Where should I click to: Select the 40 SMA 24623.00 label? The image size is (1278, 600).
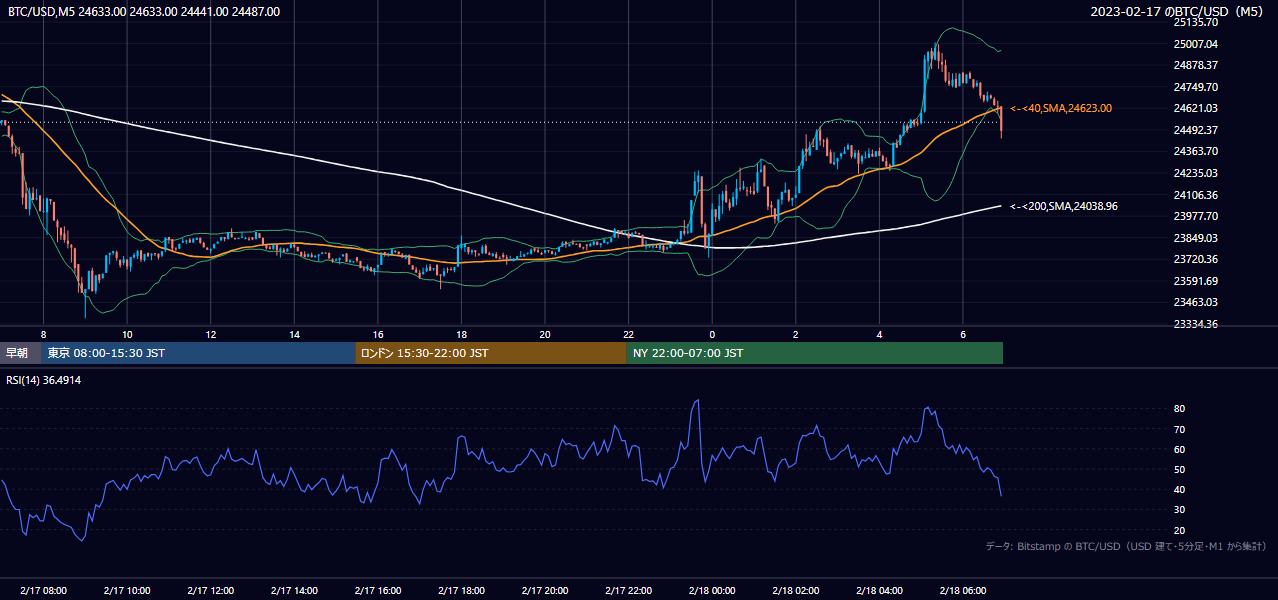[1061, 108]
